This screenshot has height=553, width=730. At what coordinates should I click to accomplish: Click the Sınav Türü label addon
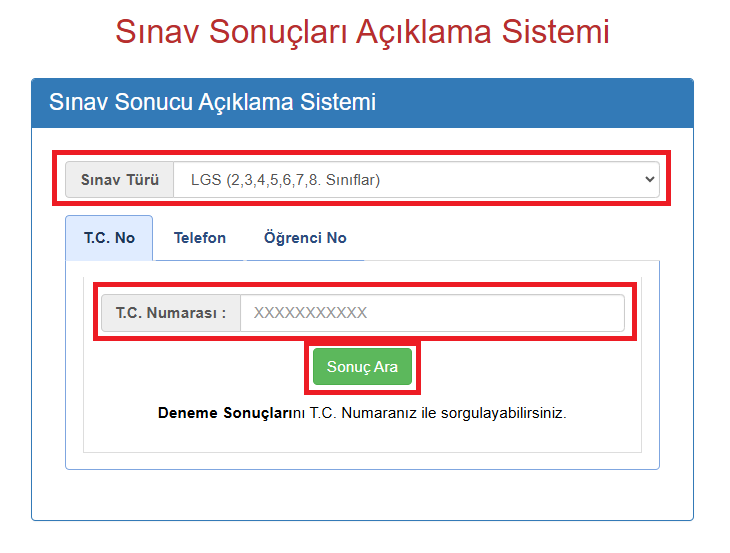pyautogui.click(x=120, y=180)
